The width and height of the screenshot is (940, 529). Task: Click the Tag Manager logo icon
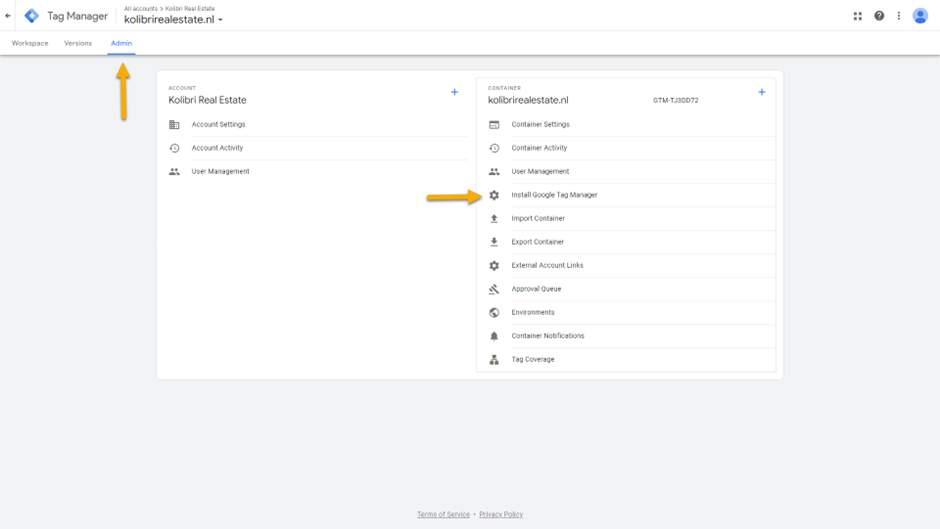pyautogui.click(x=32, y=16)
